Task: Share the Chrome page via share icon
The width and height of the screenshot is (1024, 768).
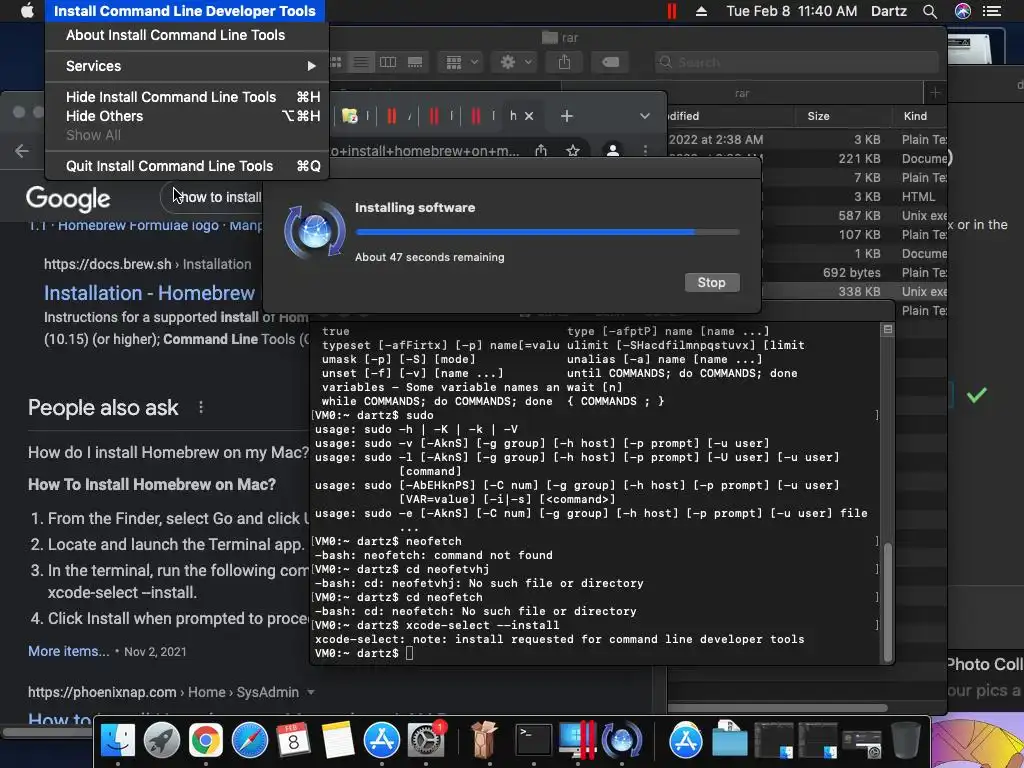Action: point(541,151)
